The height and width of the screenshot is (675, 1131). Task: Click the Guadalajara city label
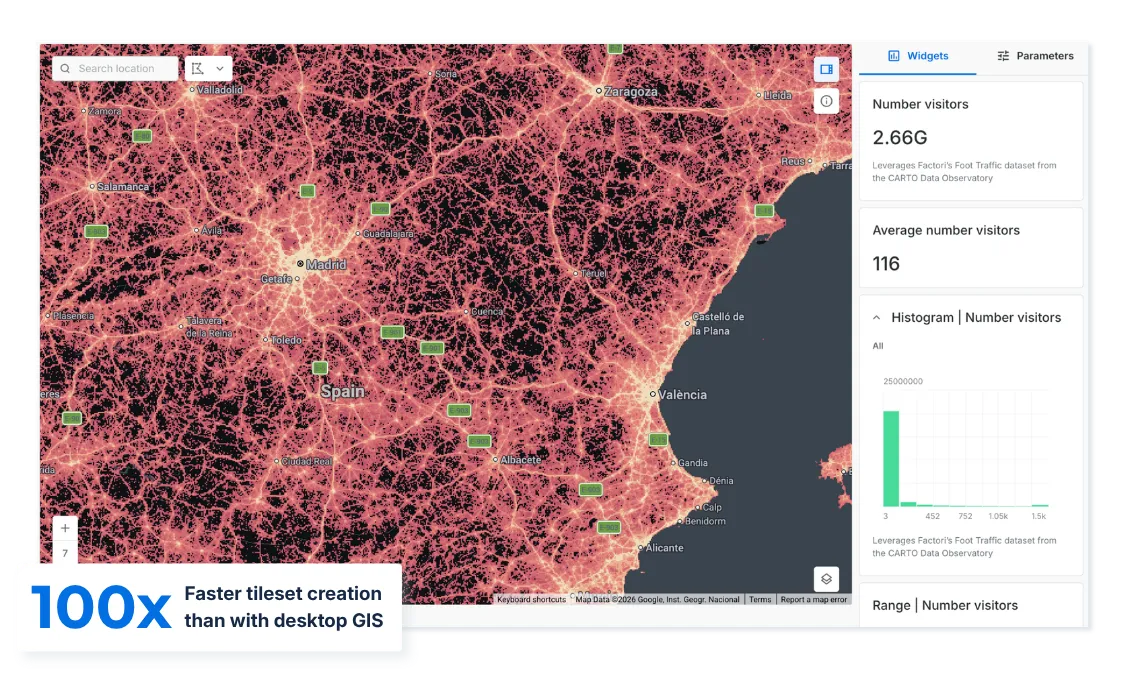tap(388, 234)
